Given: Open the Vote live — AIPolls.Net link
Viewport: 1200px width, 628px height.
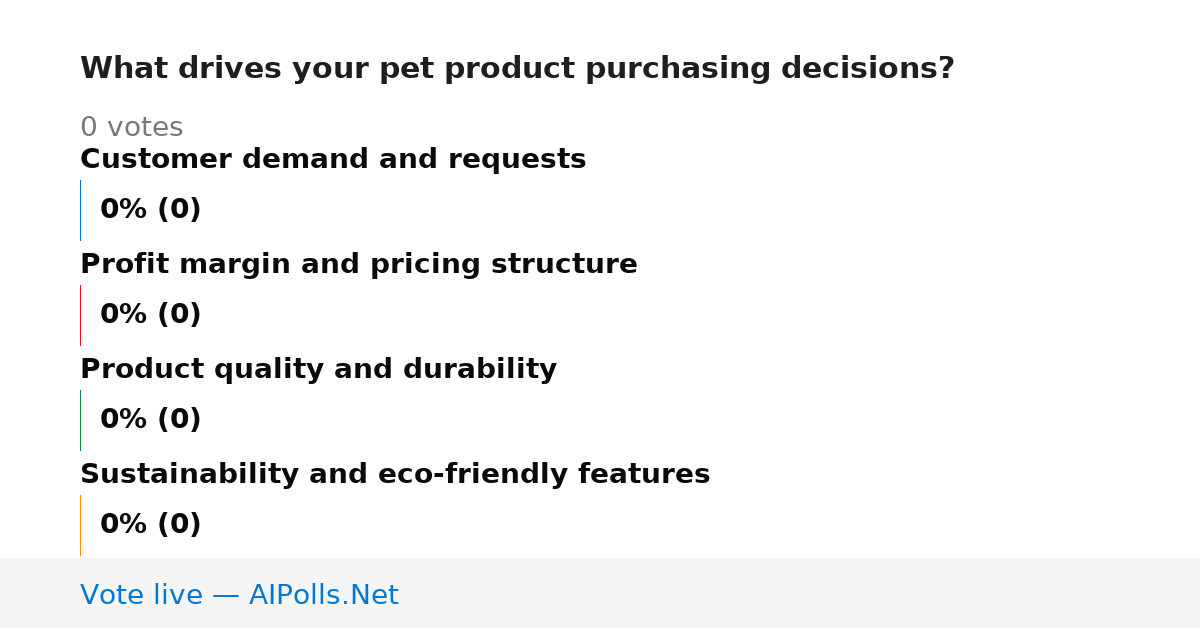Looking at the screenshot, I should point(239,595).
